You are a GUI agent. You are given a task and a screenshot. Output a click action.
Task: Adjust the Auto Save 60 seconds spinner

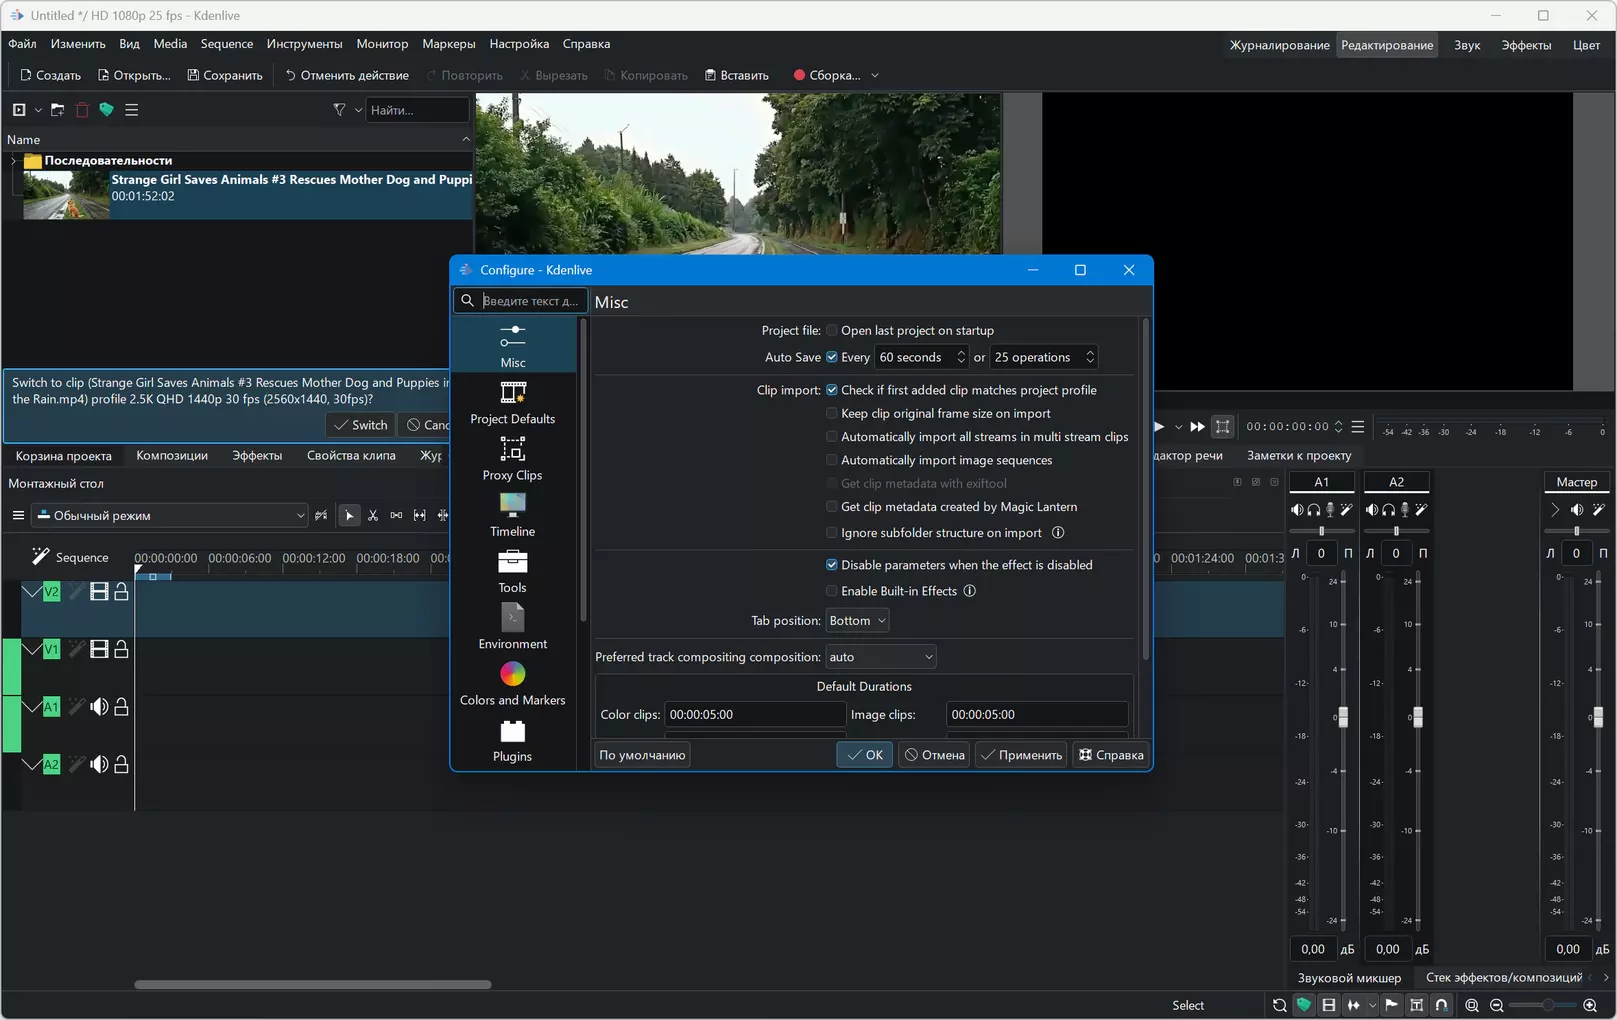pos(922,357)
